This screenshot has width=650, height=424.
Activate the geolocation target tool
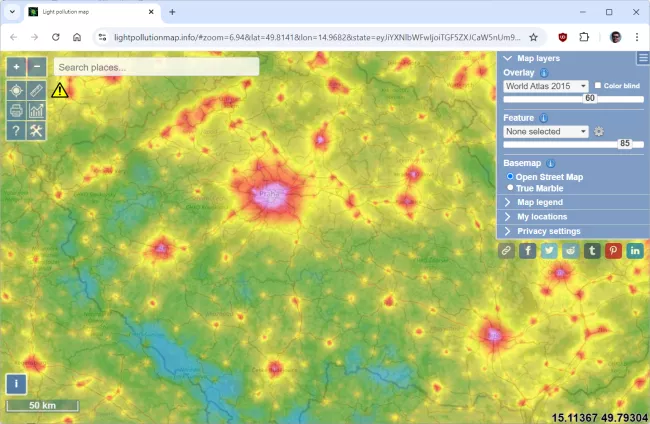[17, 89]
